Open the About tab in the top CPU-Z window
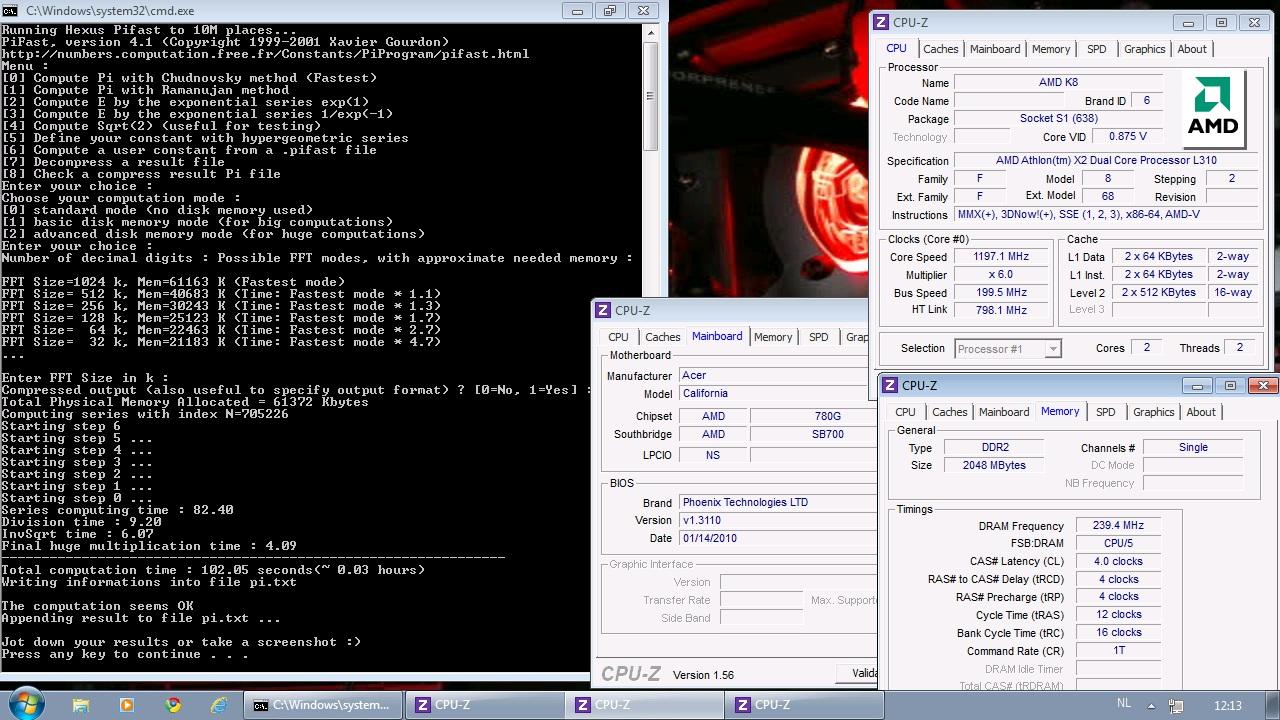The height and width of the screenshot is (720, 1280). 1192,49
